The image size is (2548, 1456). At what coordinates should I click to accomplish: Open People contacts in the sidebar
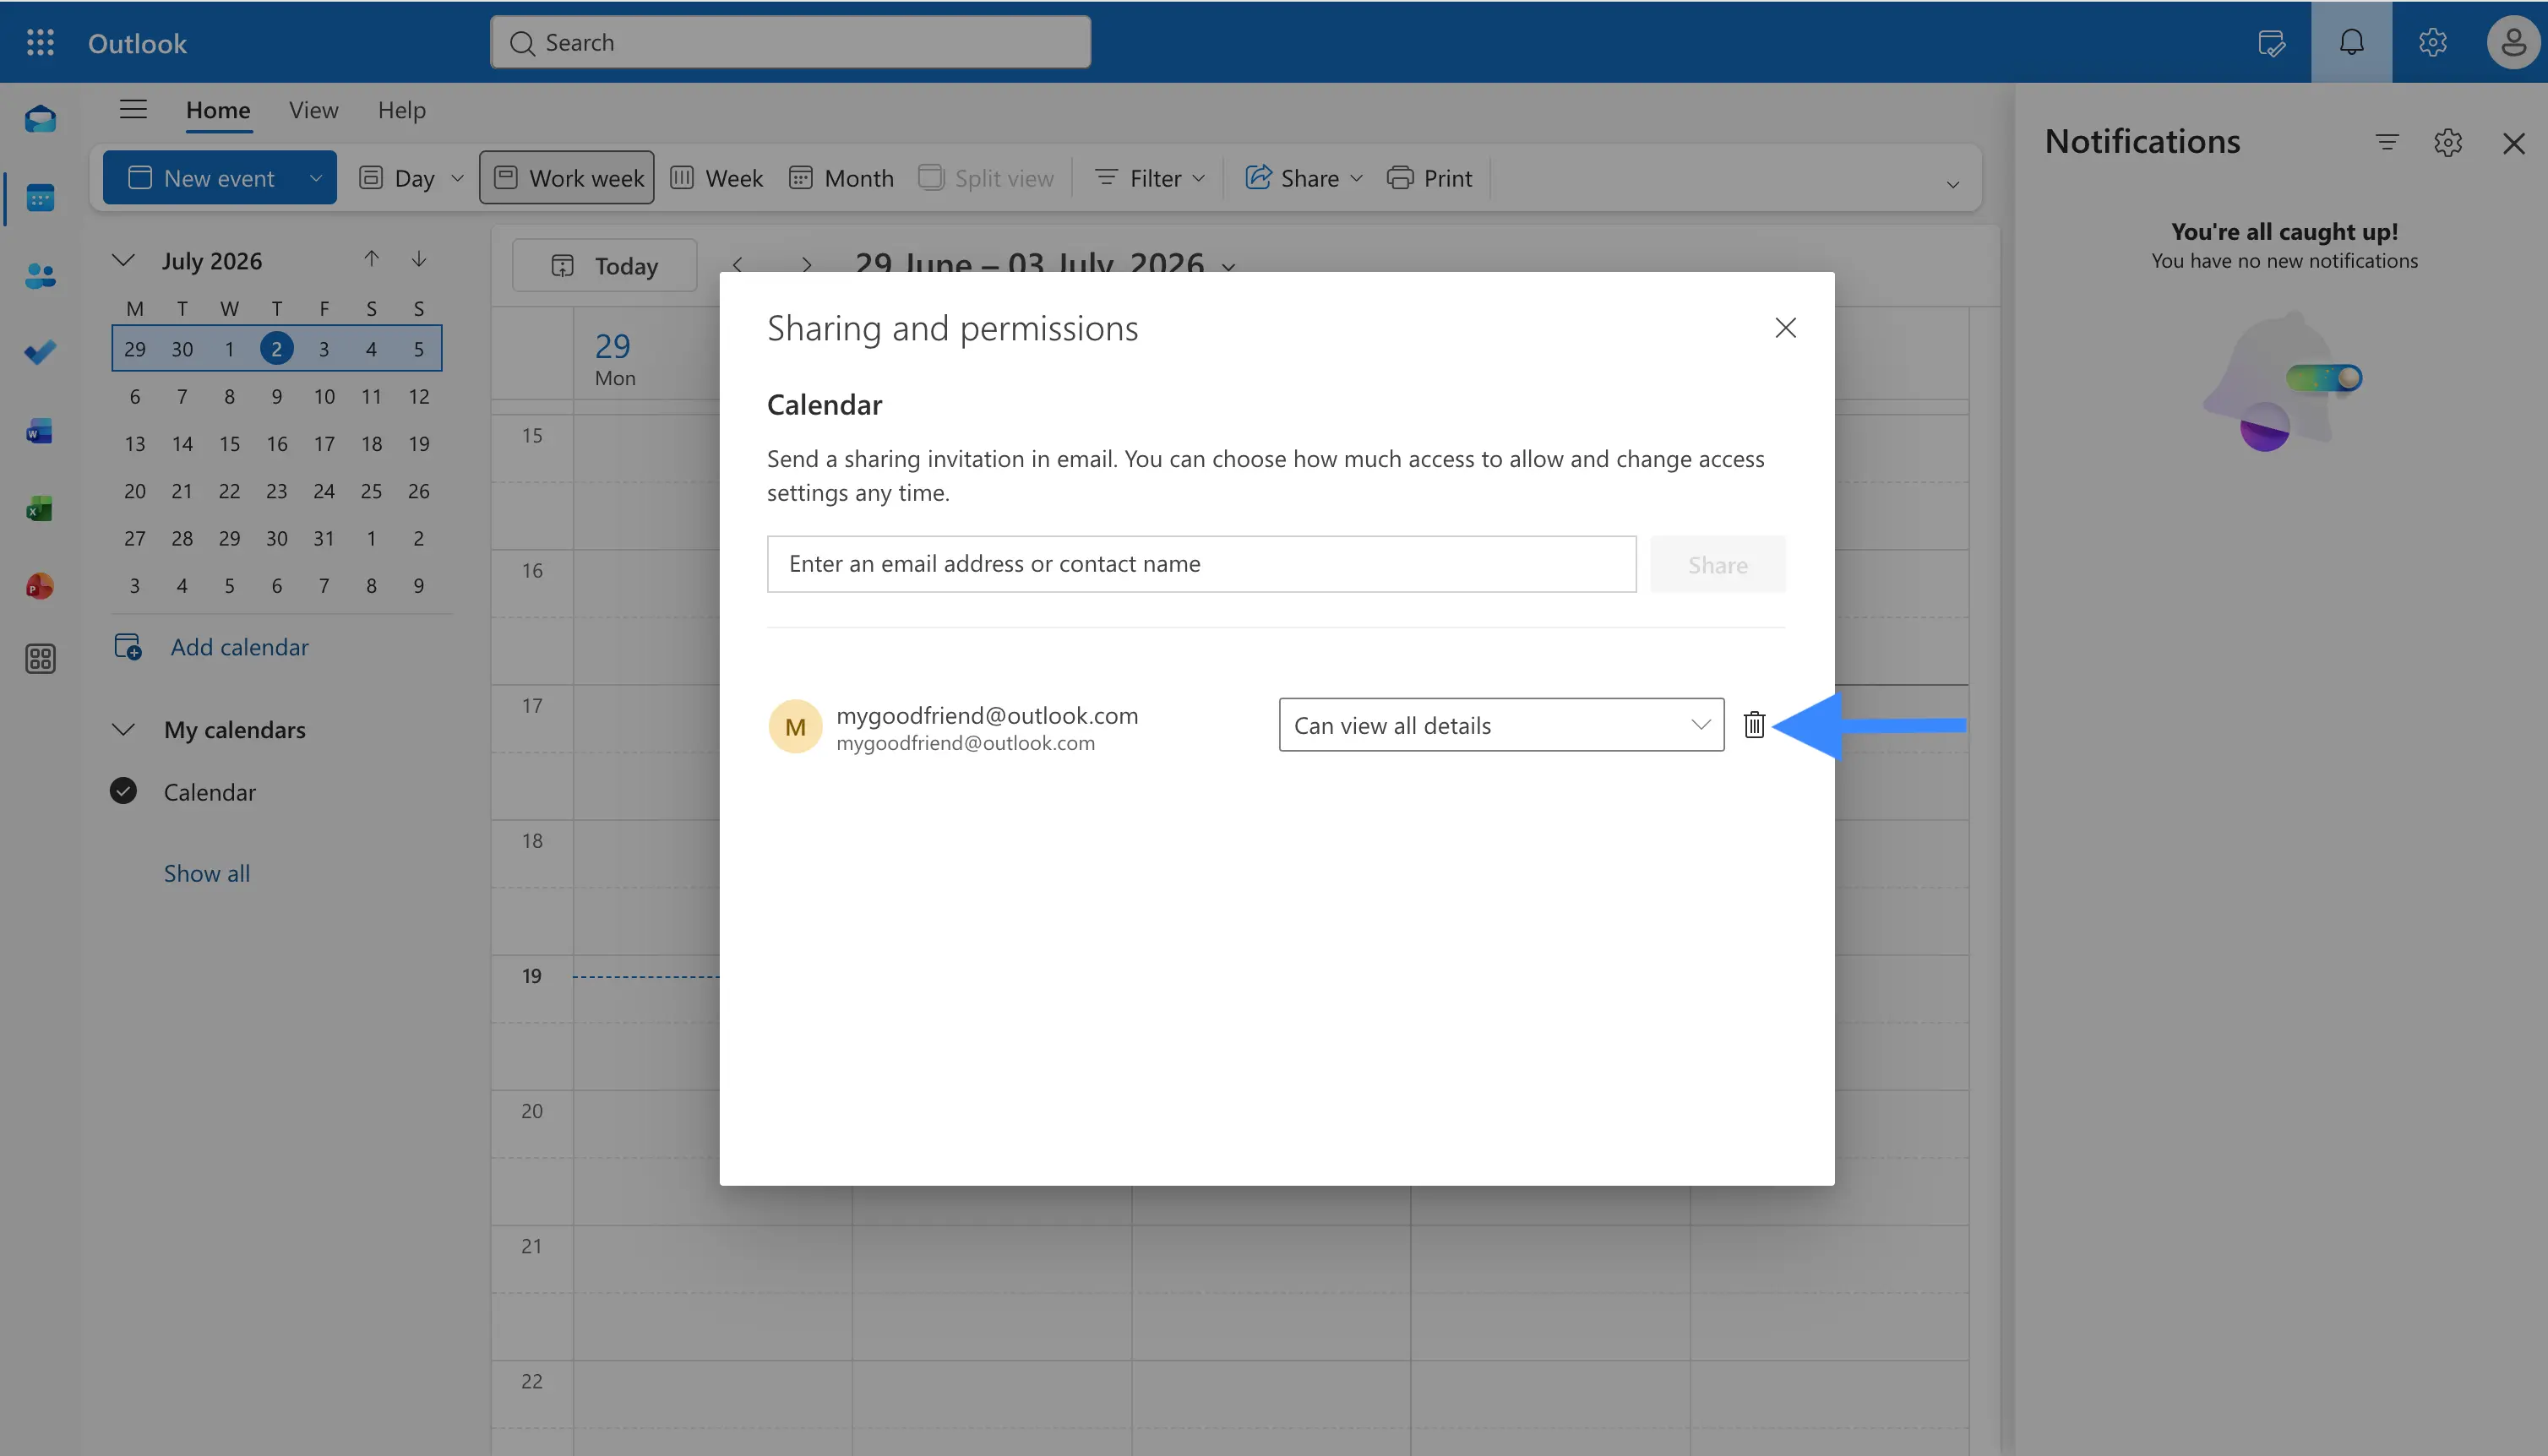[40, 275]
